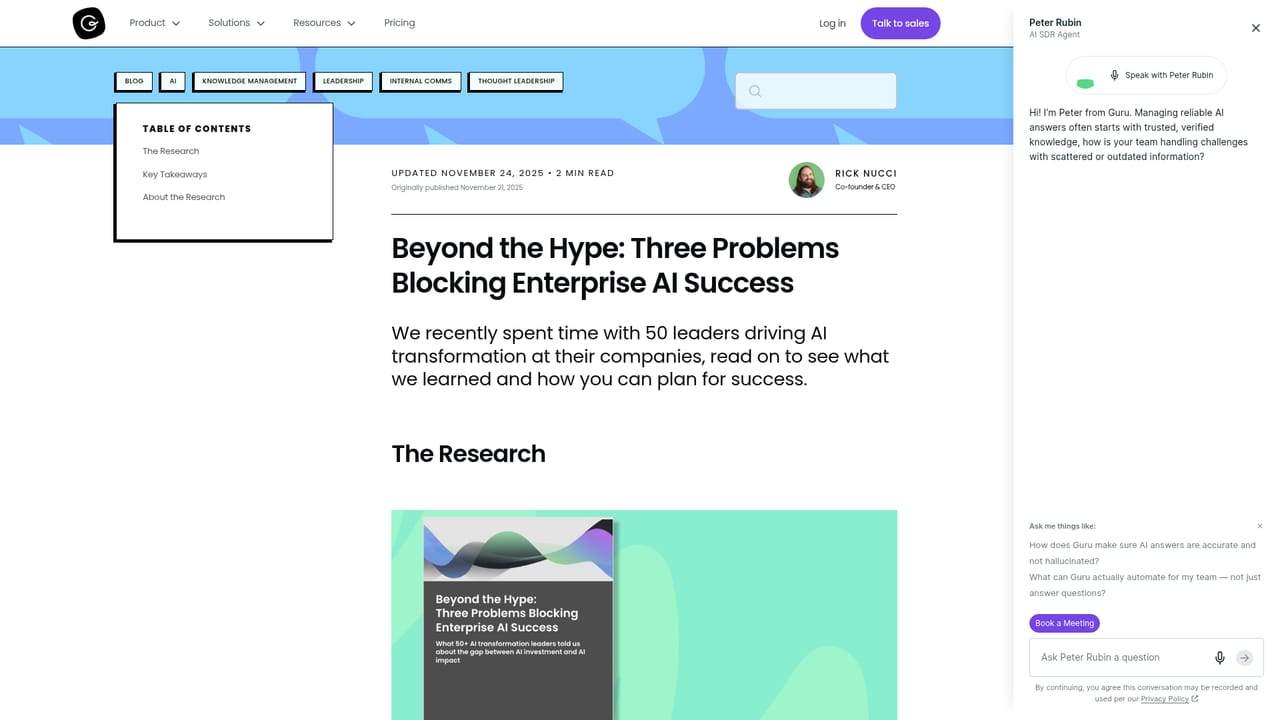Click the 'The Research' section heading
The width and height of the screenshot is (1280, 720).
click(468, 454)
